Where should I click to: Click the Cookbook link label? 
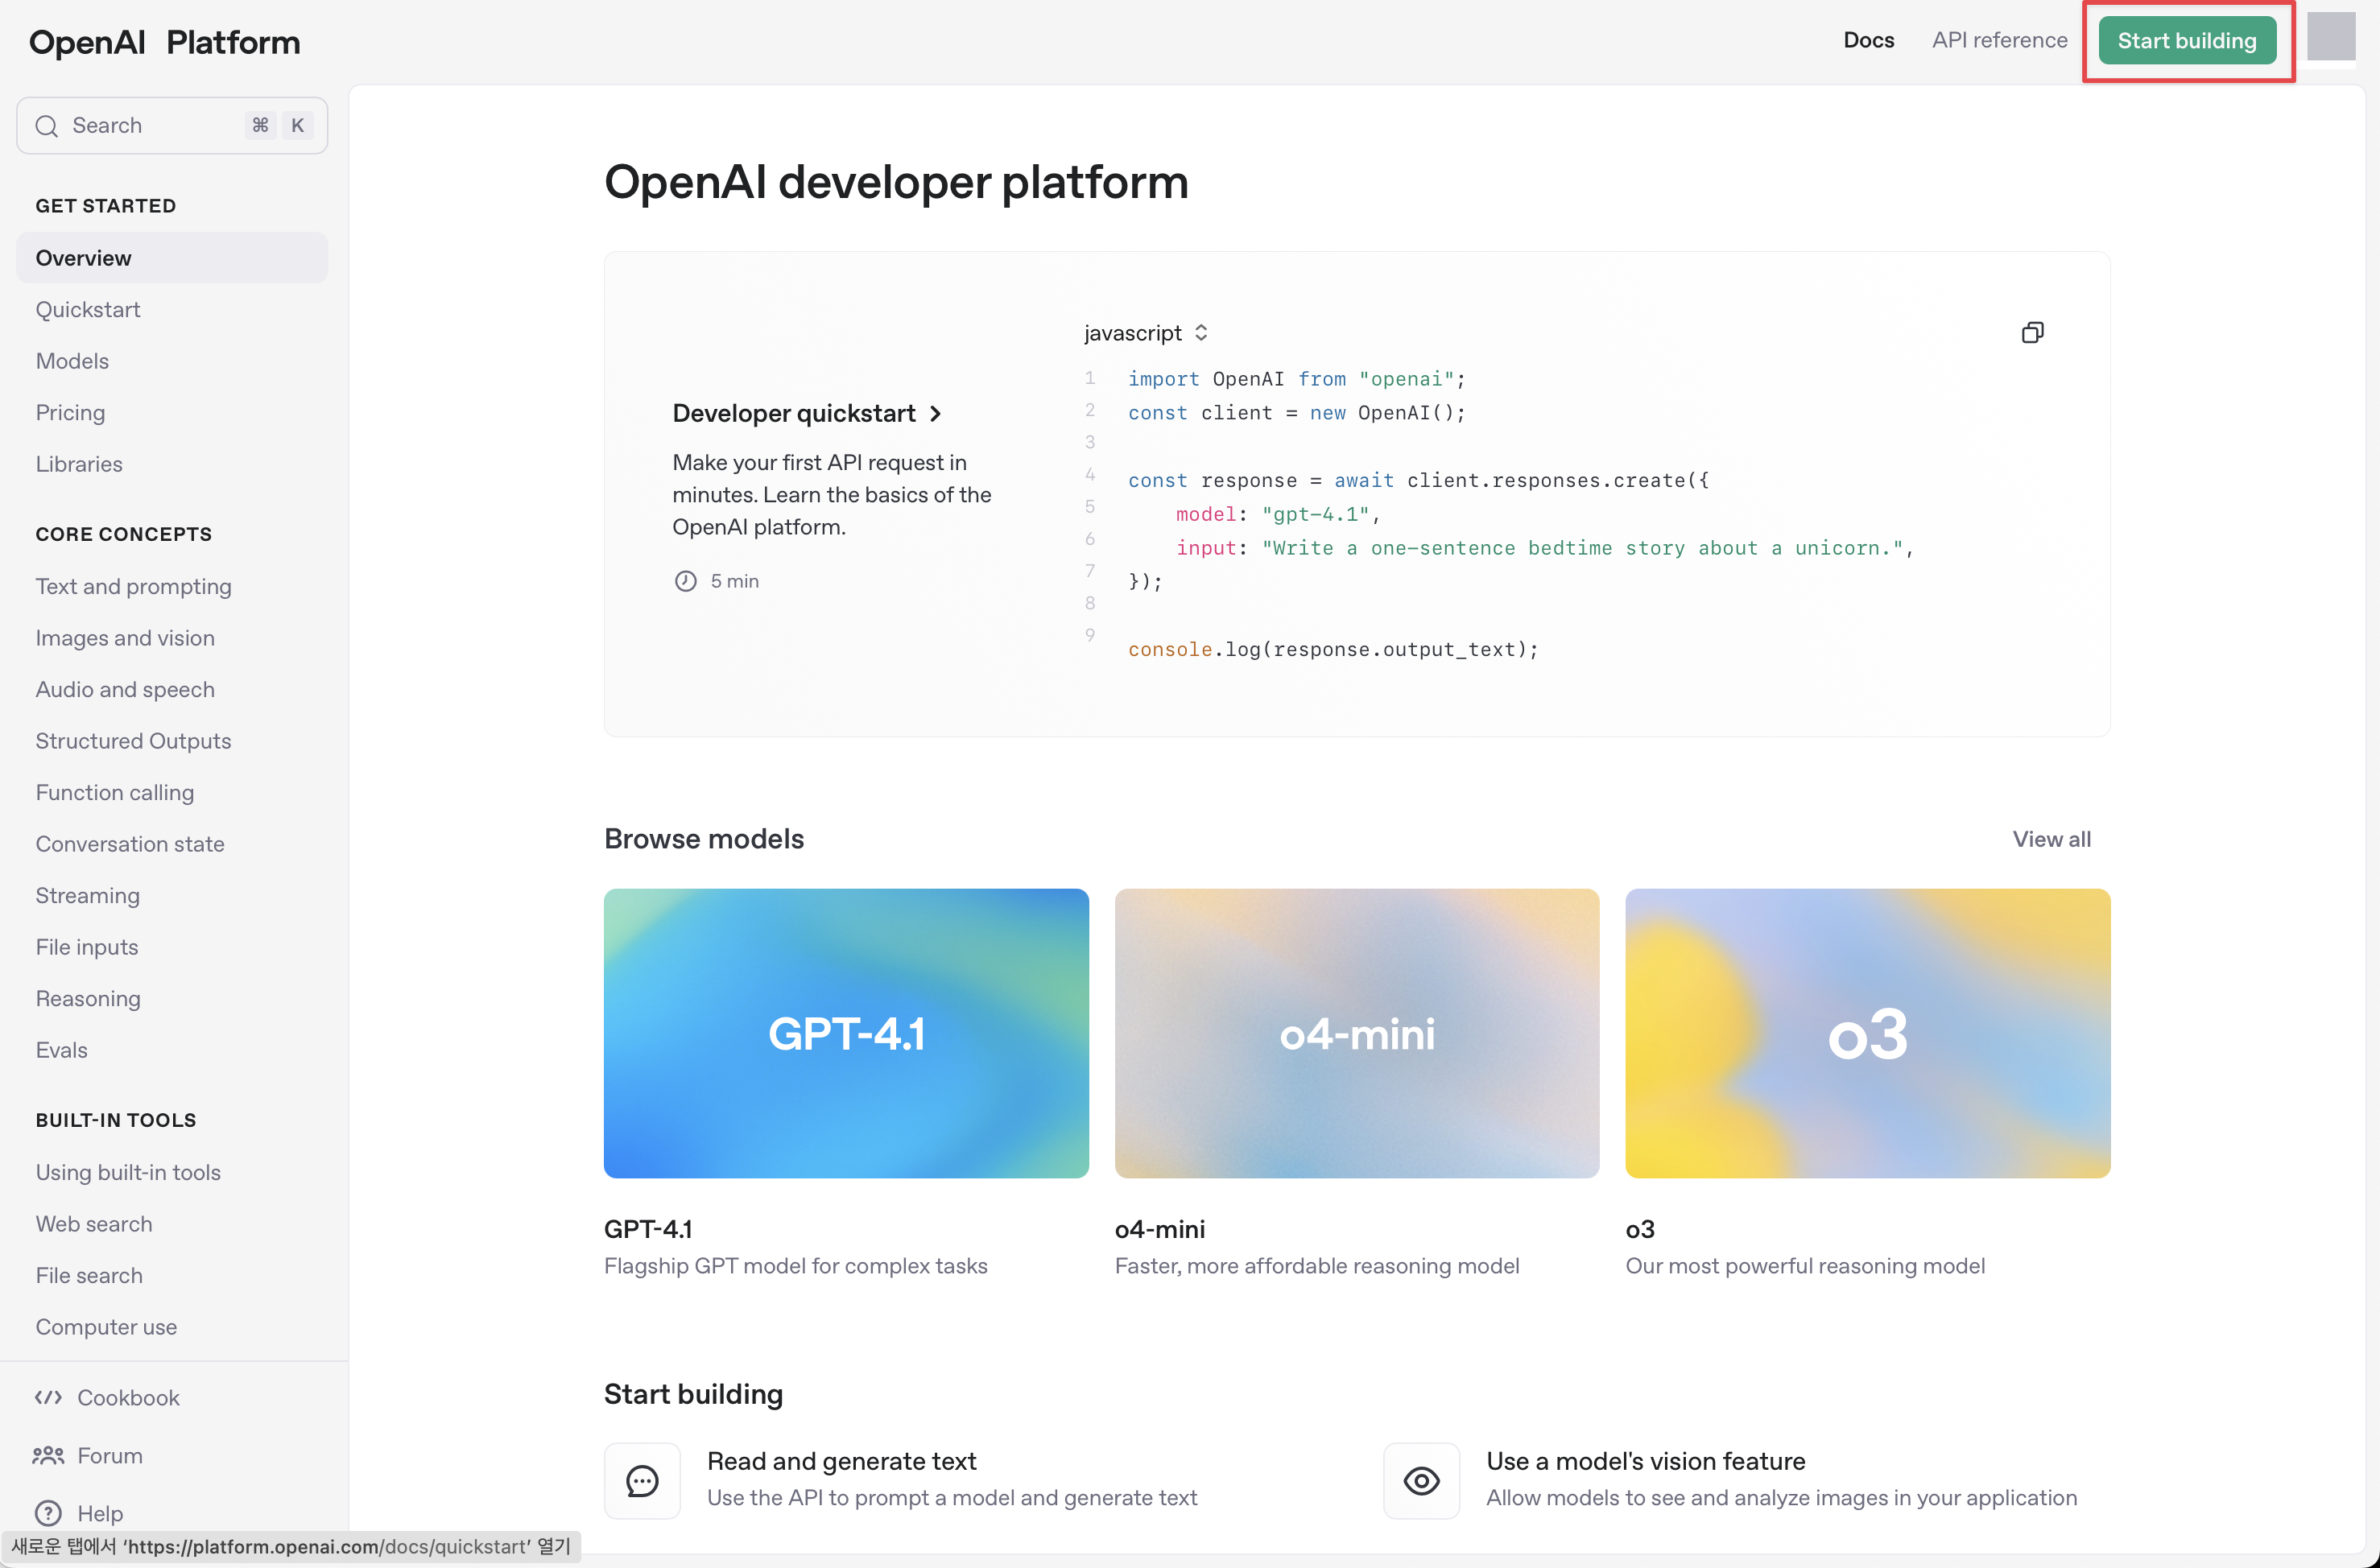129,1398
